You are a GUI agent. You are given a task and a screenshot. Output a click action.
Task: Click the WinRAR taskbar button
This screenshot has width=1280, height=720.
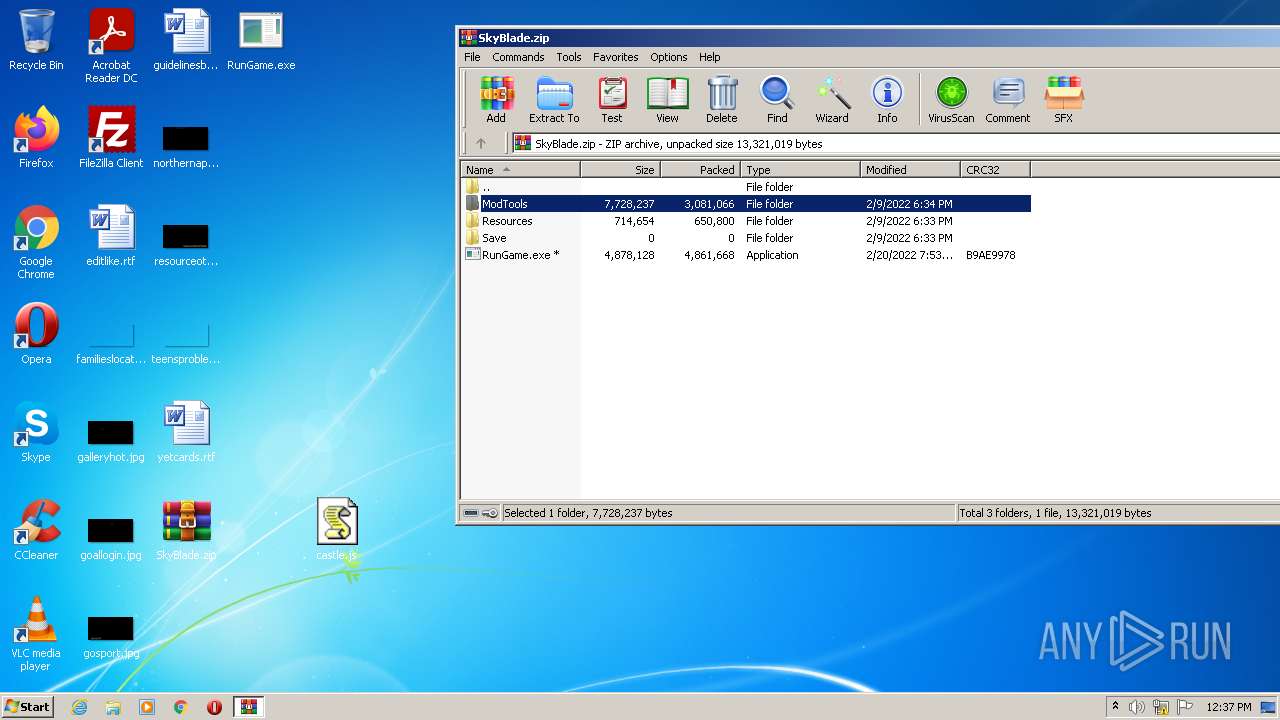tap(248, 707)
